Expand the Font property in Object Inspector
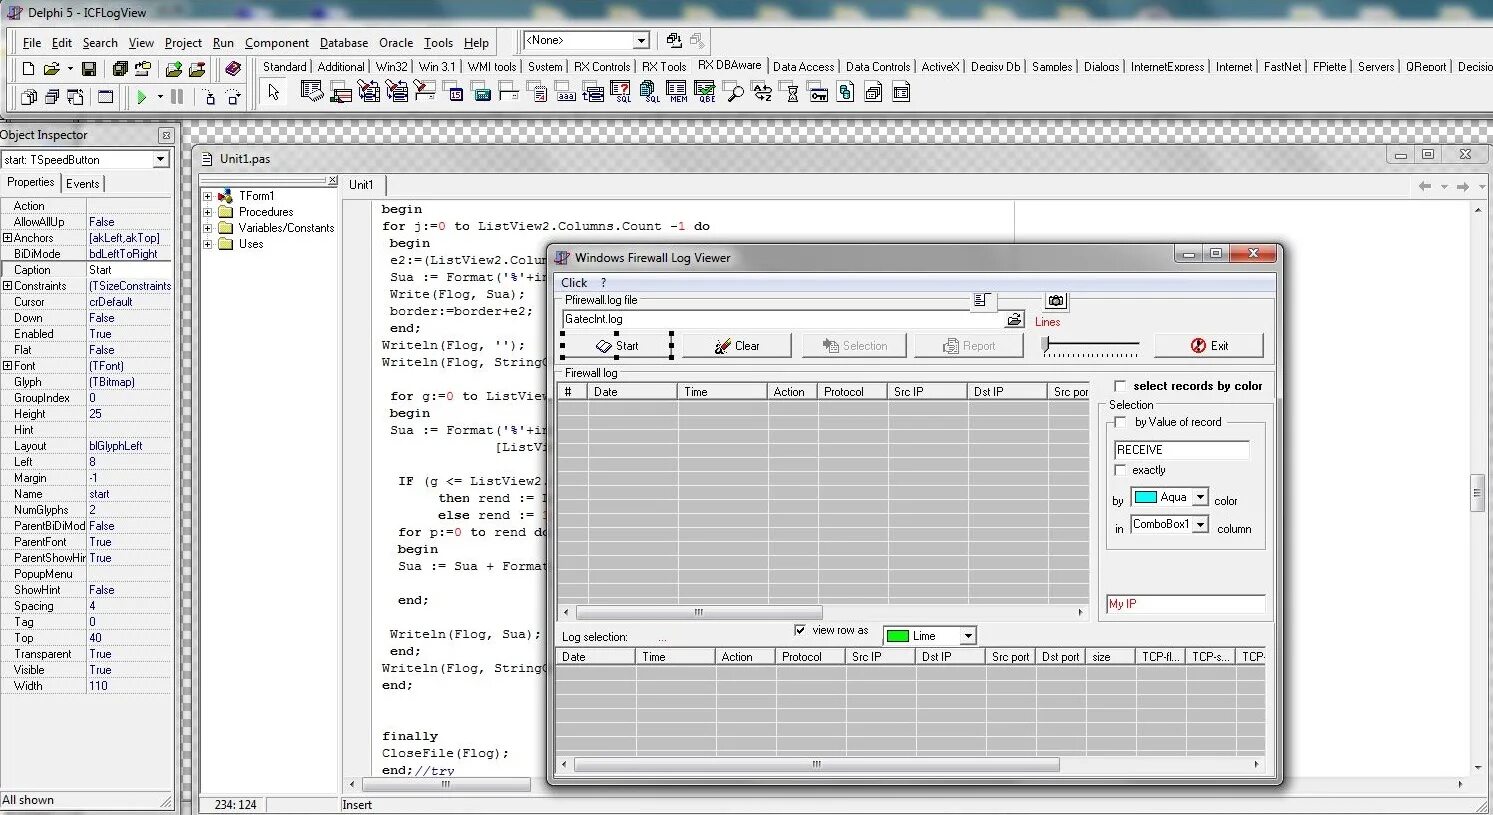The image size is (1493, 815). (7, 366)
